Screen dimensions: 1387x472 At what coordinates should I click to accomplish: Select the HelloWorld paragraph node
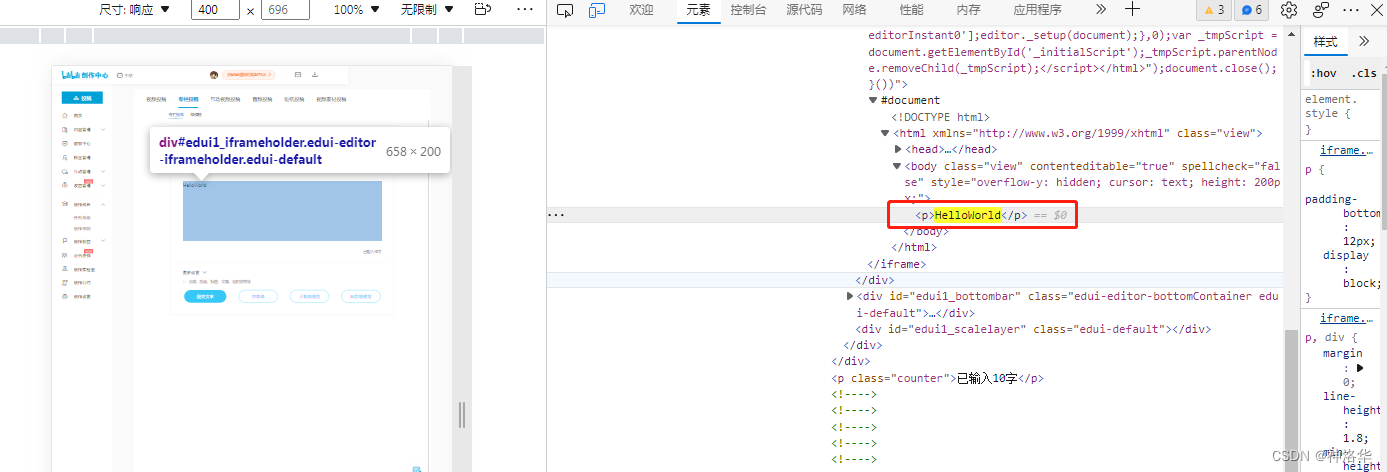point(971,215)
